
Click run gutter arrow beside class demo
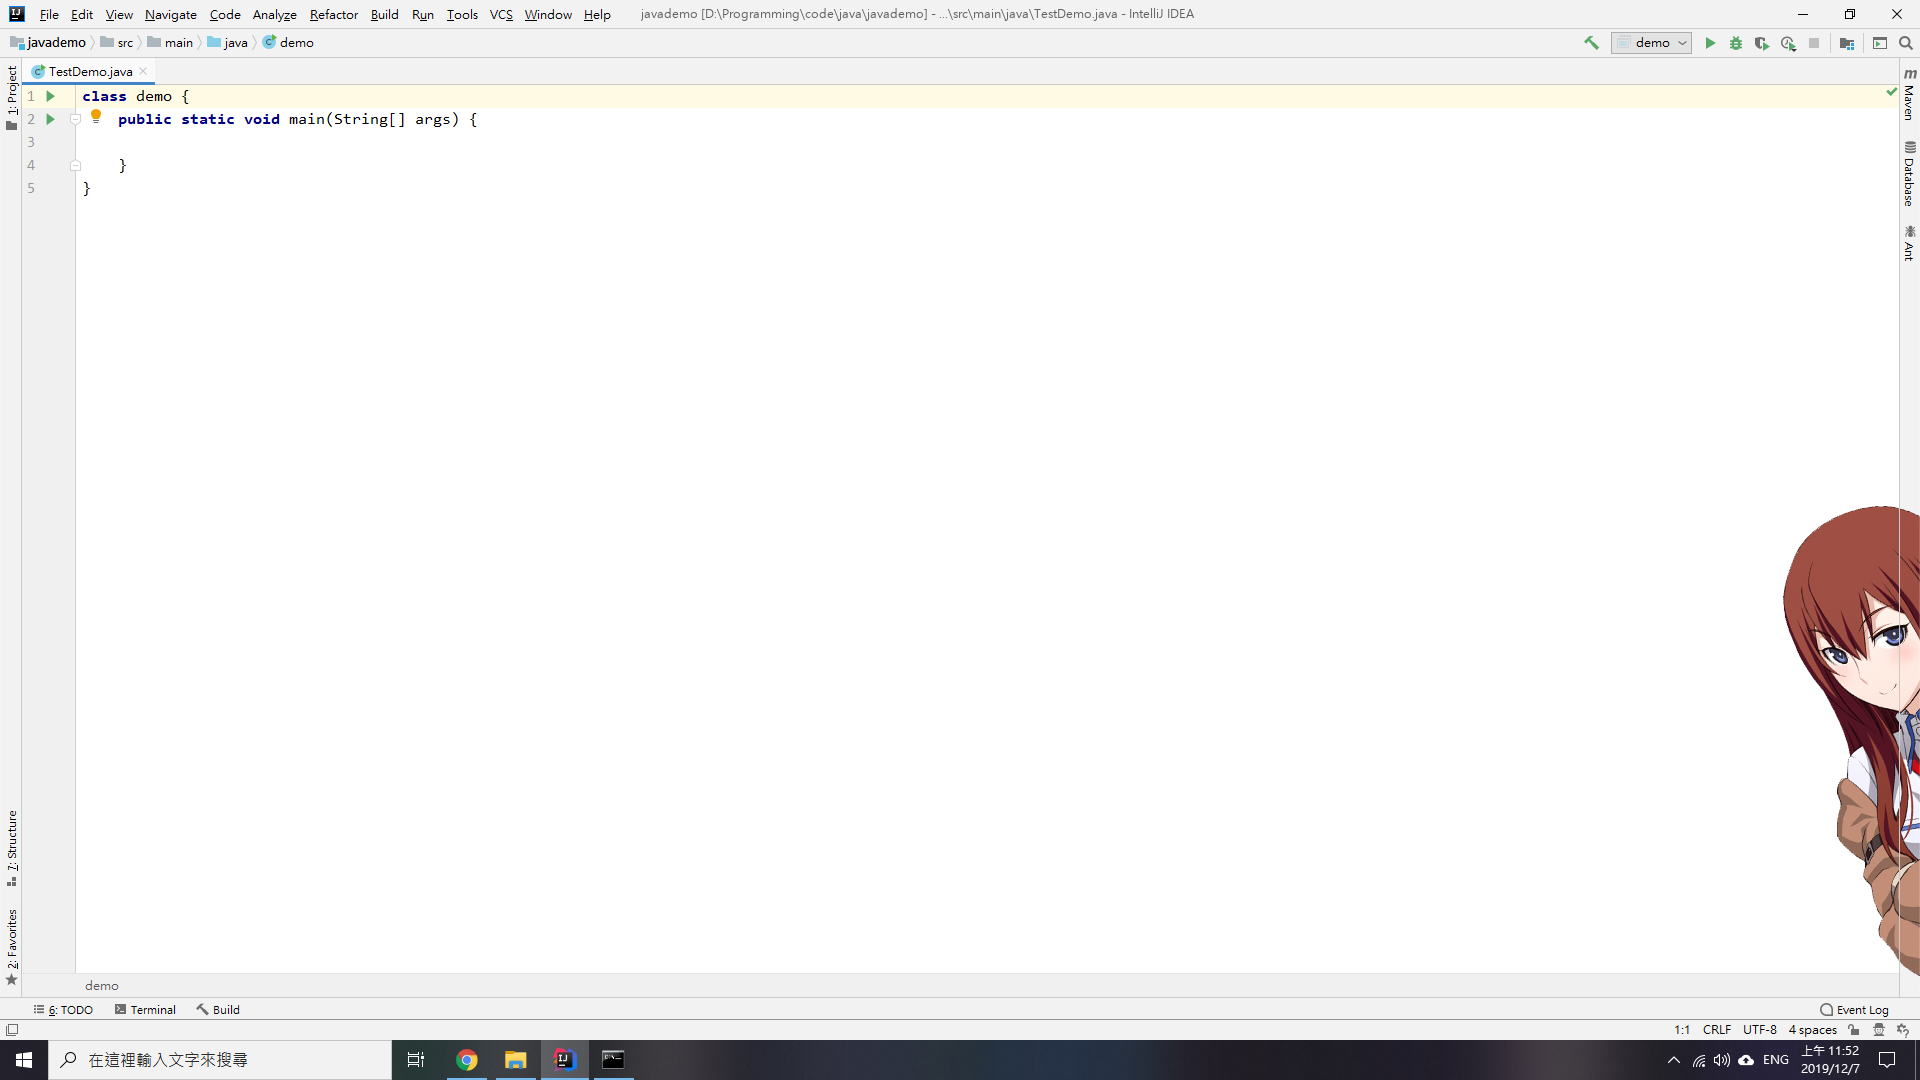(x=50, y=96)
